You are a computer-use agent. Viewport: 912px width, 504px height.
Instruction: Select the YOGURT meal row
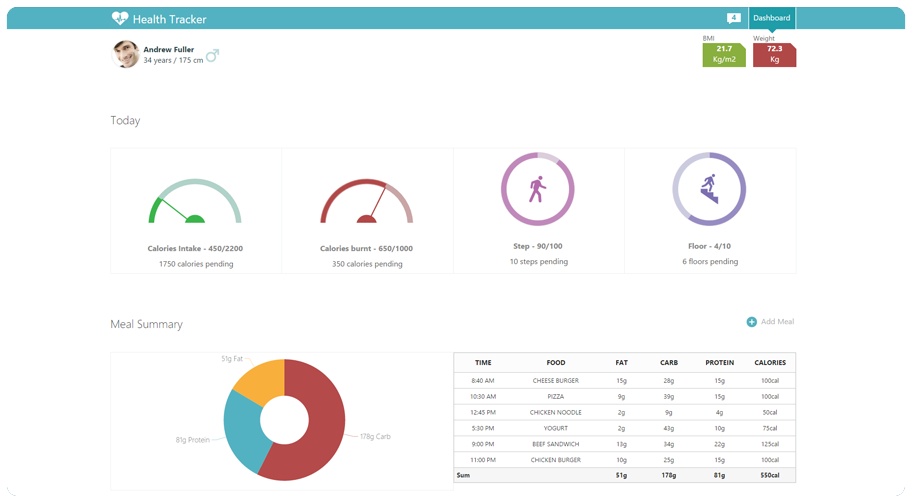point(556,429)
